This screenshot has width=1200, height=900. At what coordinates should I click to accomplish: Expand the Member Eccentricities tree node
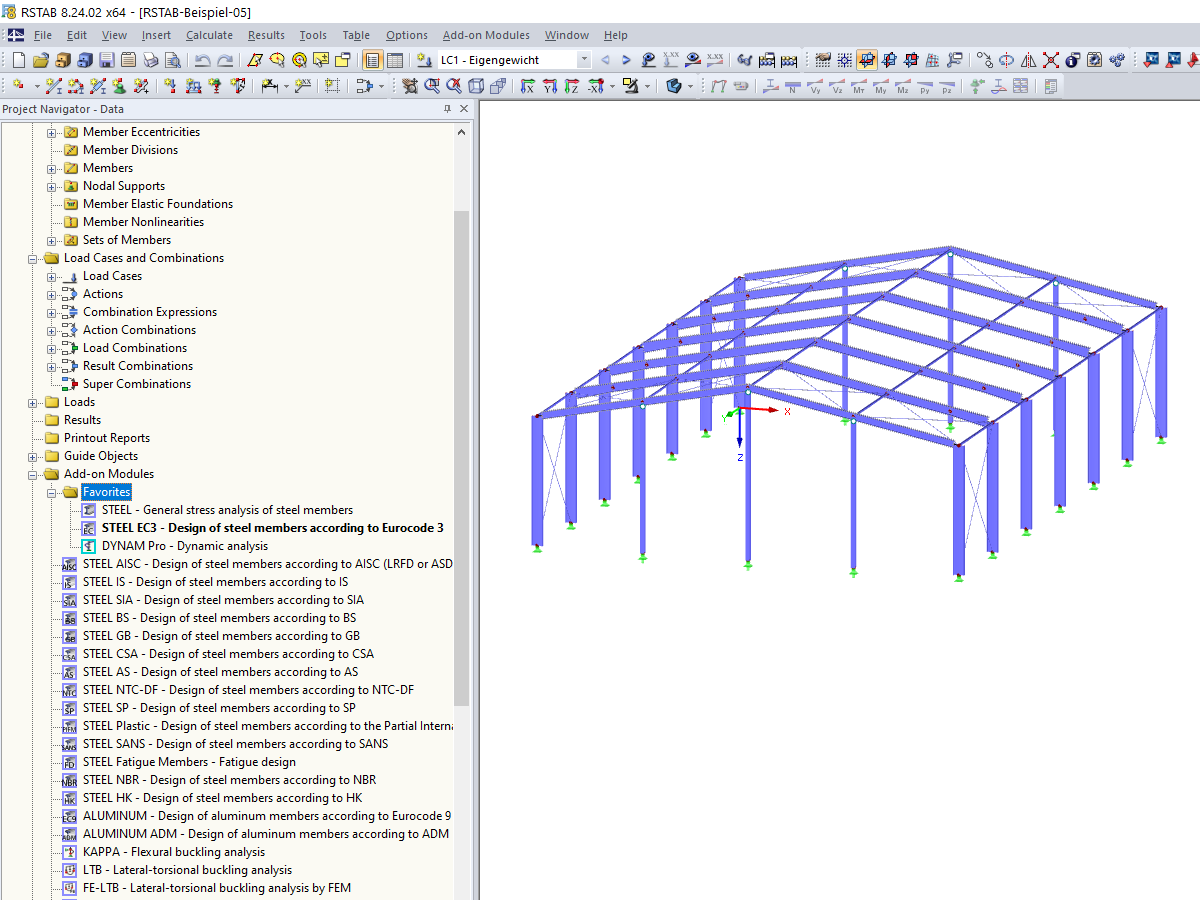click(52, 132)
